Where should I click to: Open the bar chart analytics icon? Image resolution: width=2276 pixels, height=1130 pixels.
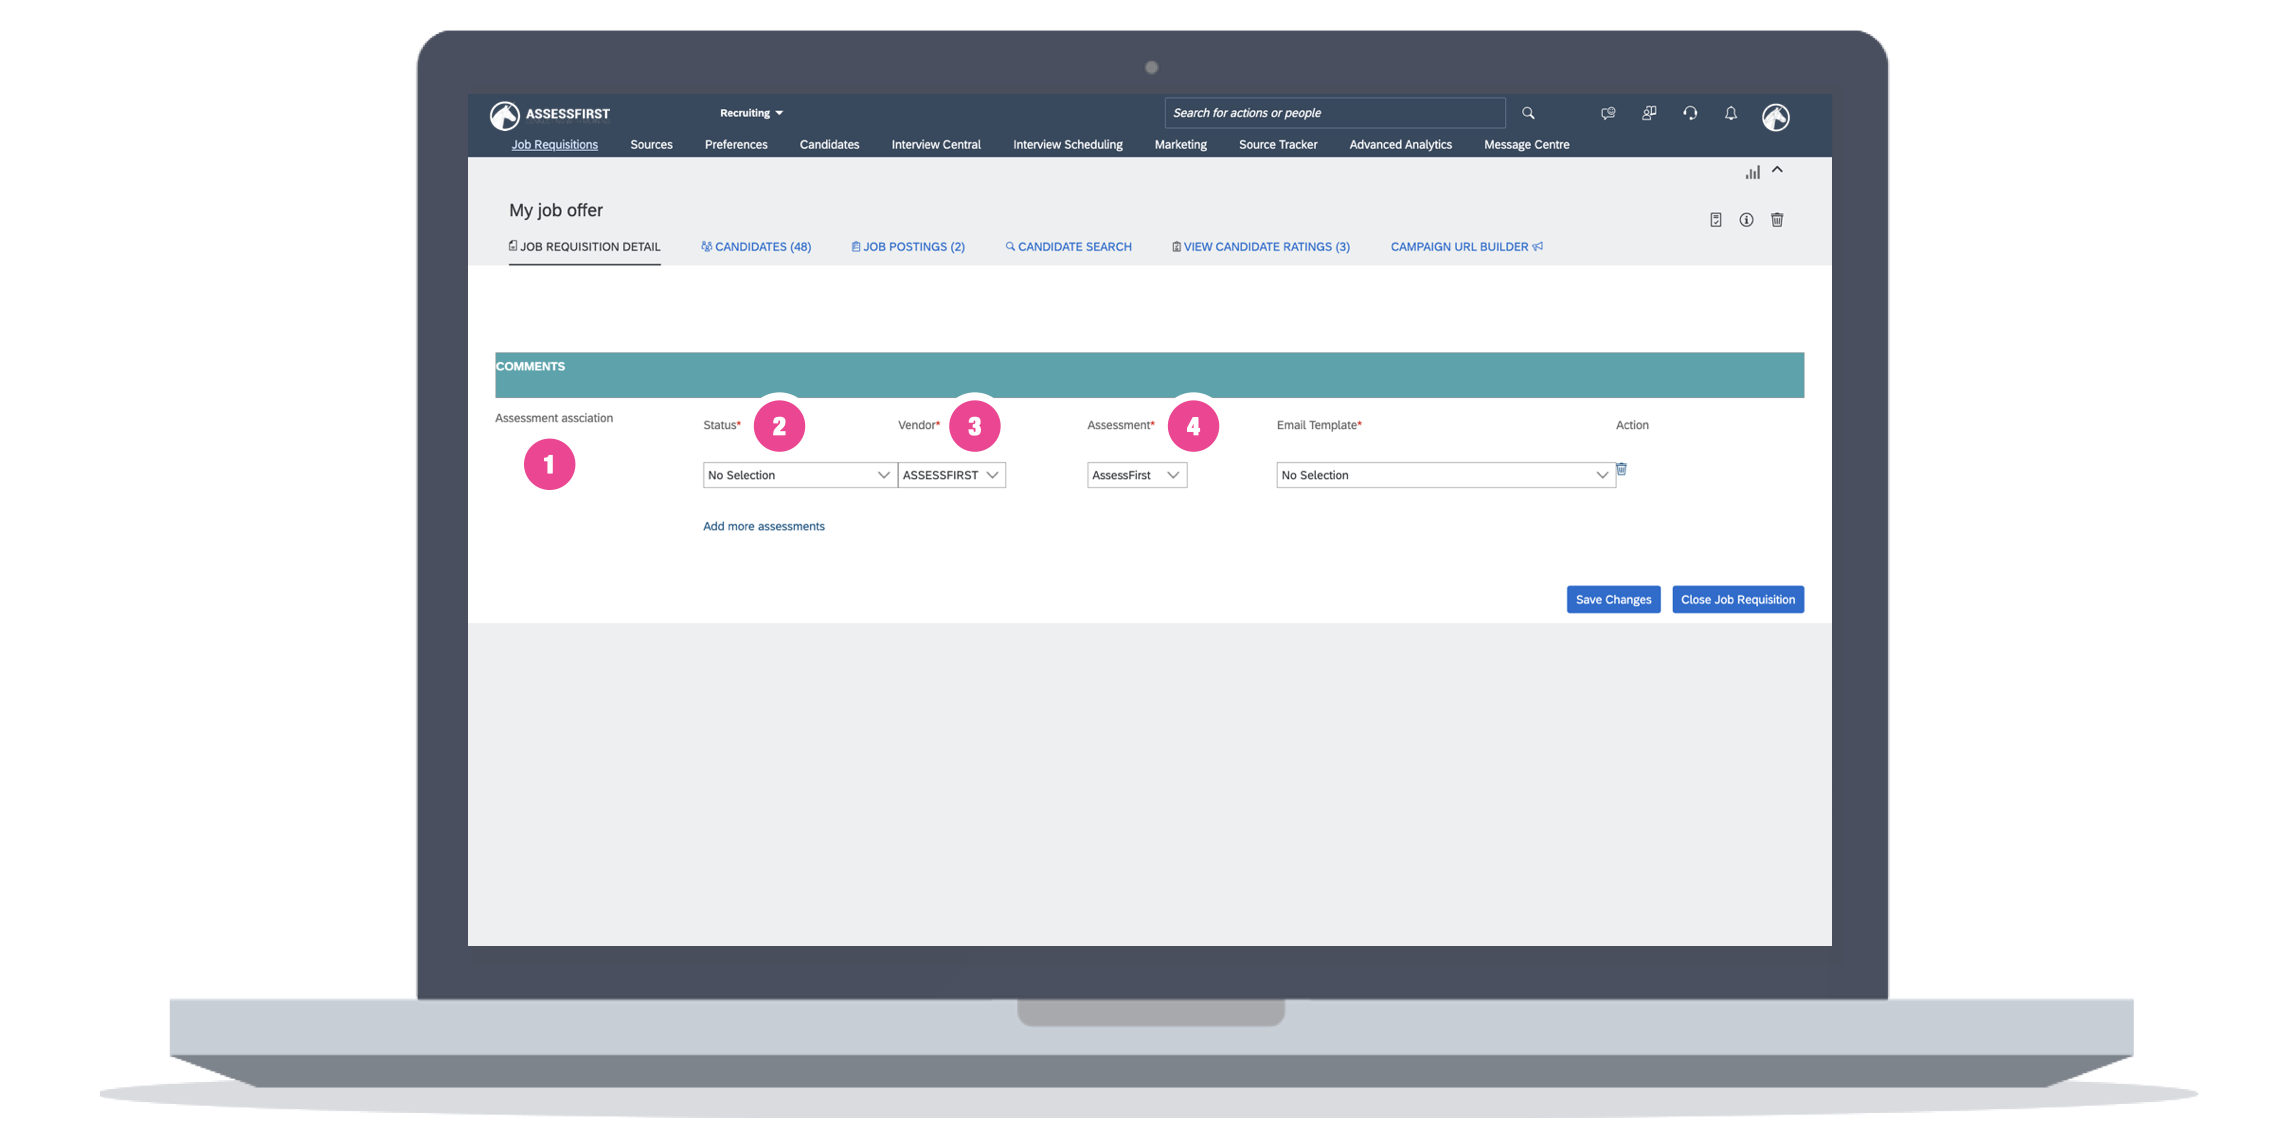(x=1752, y=173)
